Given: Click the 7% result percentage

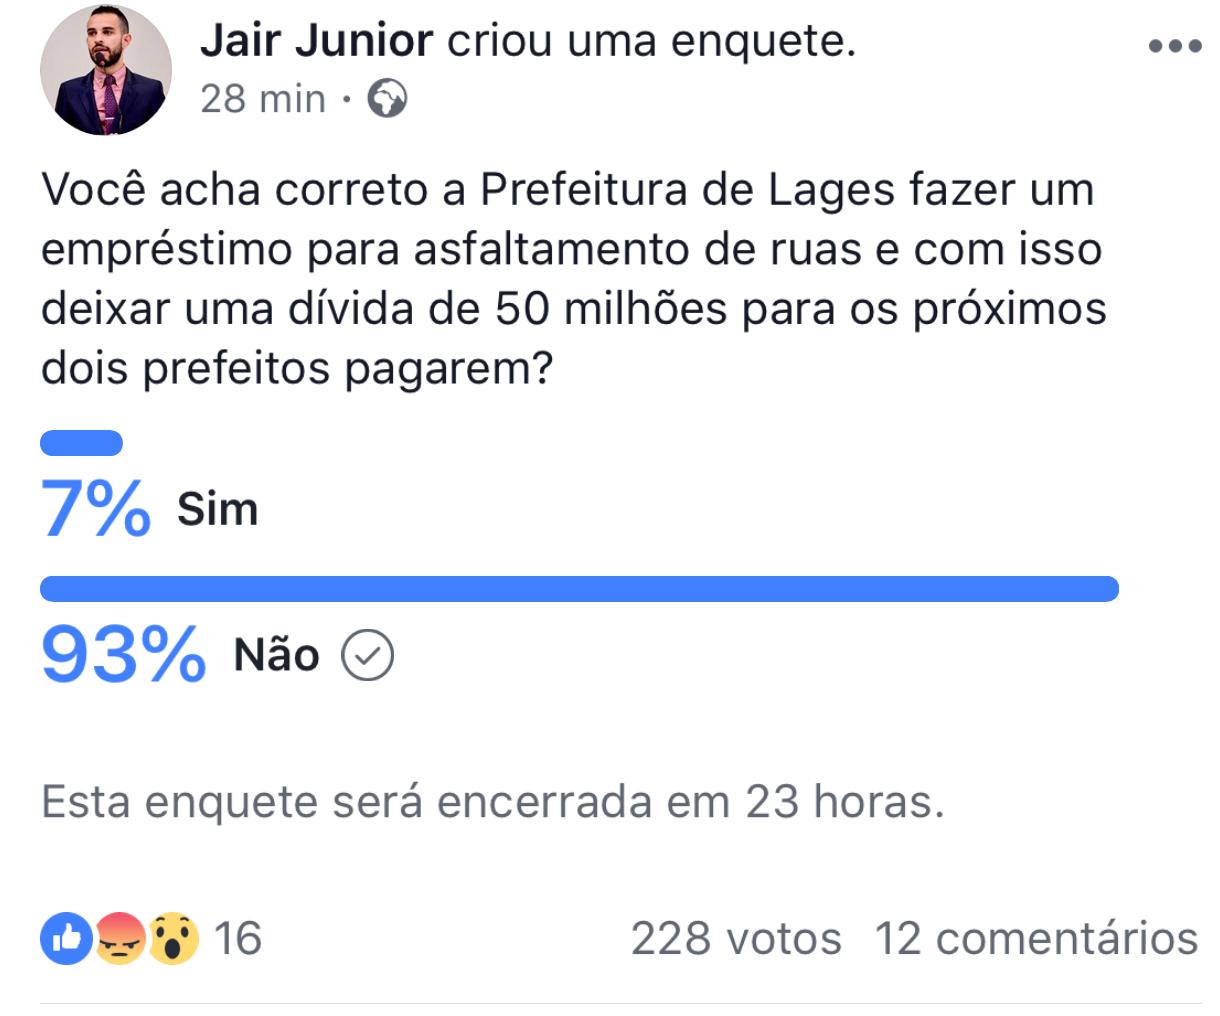Looking at the screenshot, I should click(96, 509).
